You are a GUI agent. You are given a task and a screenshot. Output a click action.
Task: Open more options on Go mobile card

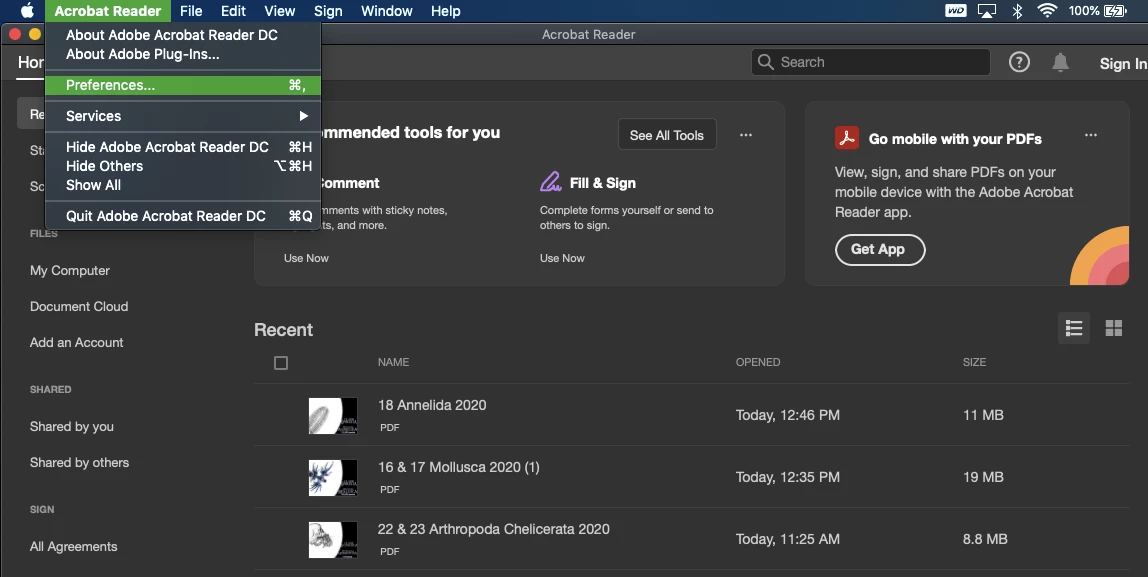click(x=1091, y=135)
